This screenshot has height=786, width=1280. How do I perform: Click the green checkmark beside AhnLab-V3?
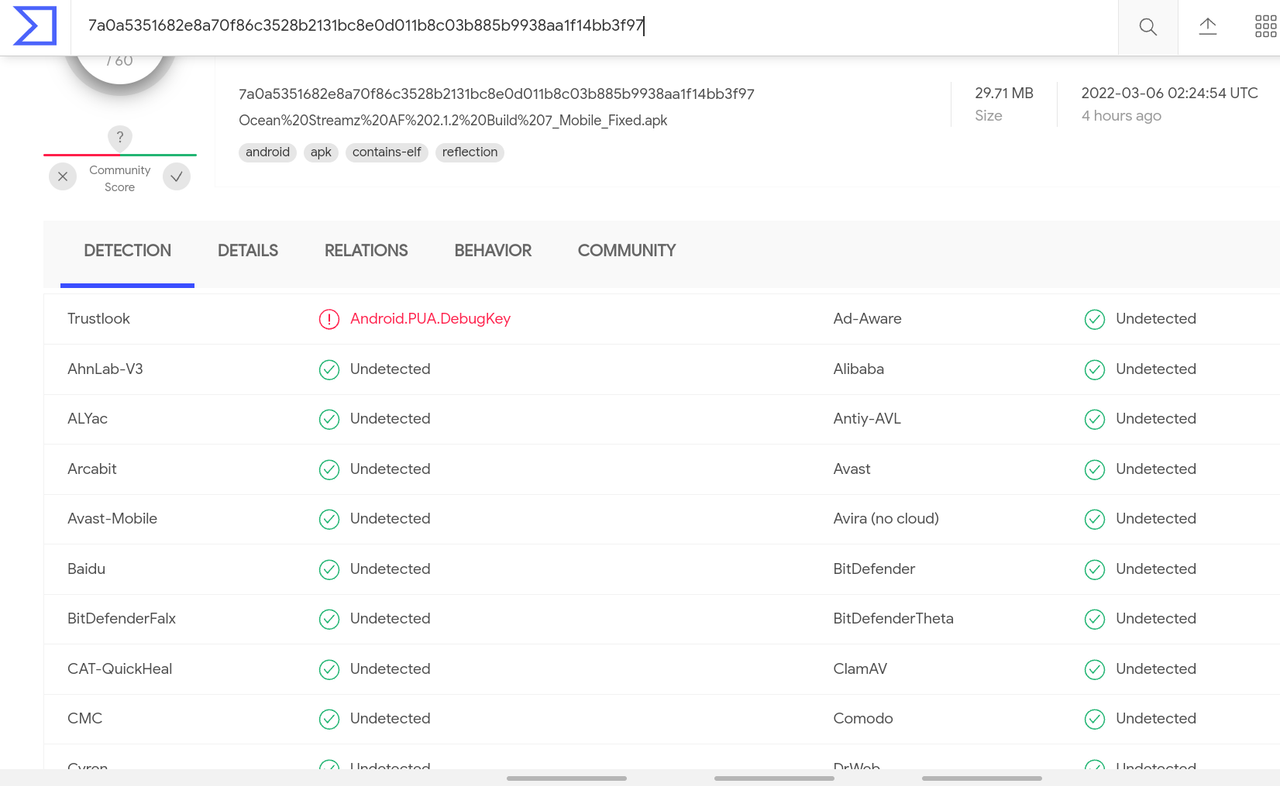pos(329,369)
